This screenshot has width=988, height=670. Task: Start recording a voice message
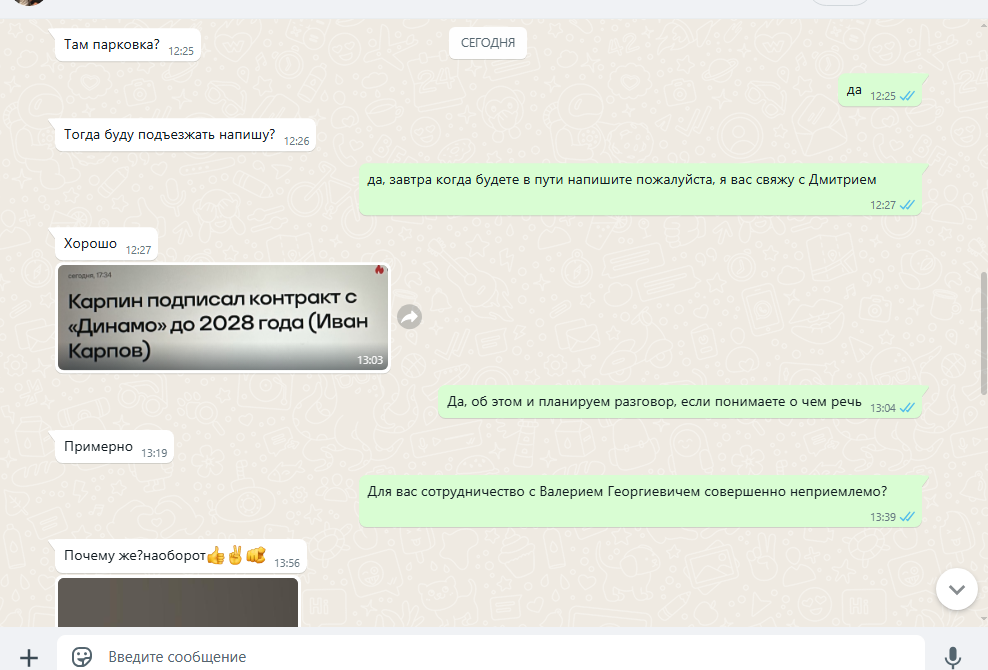click(952, 657)
